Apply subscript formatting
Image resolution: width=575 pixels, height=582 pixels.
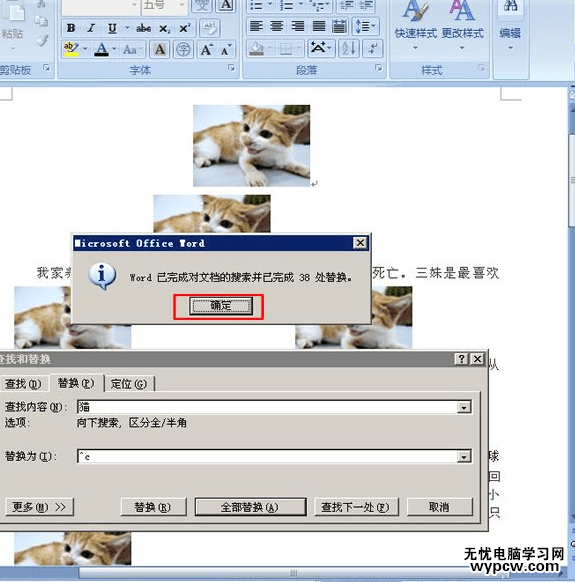[x=164, y=28]
